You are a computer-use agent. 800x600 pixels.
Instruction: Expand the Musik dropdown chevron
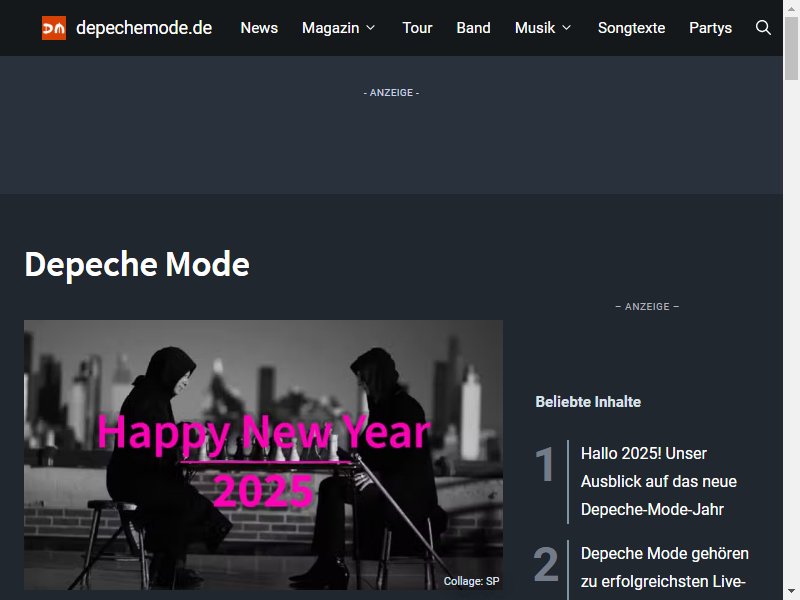tap(566, 28)
